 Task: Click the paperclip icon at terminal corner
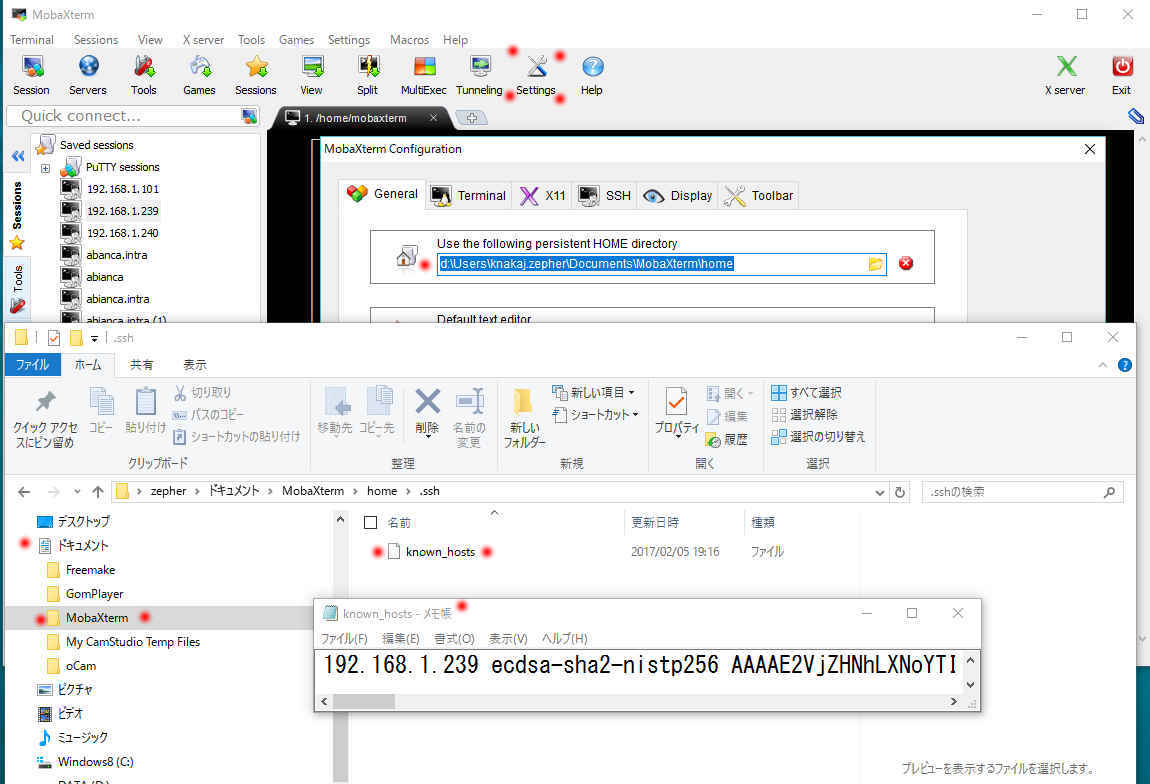[x=1135, y=116]
